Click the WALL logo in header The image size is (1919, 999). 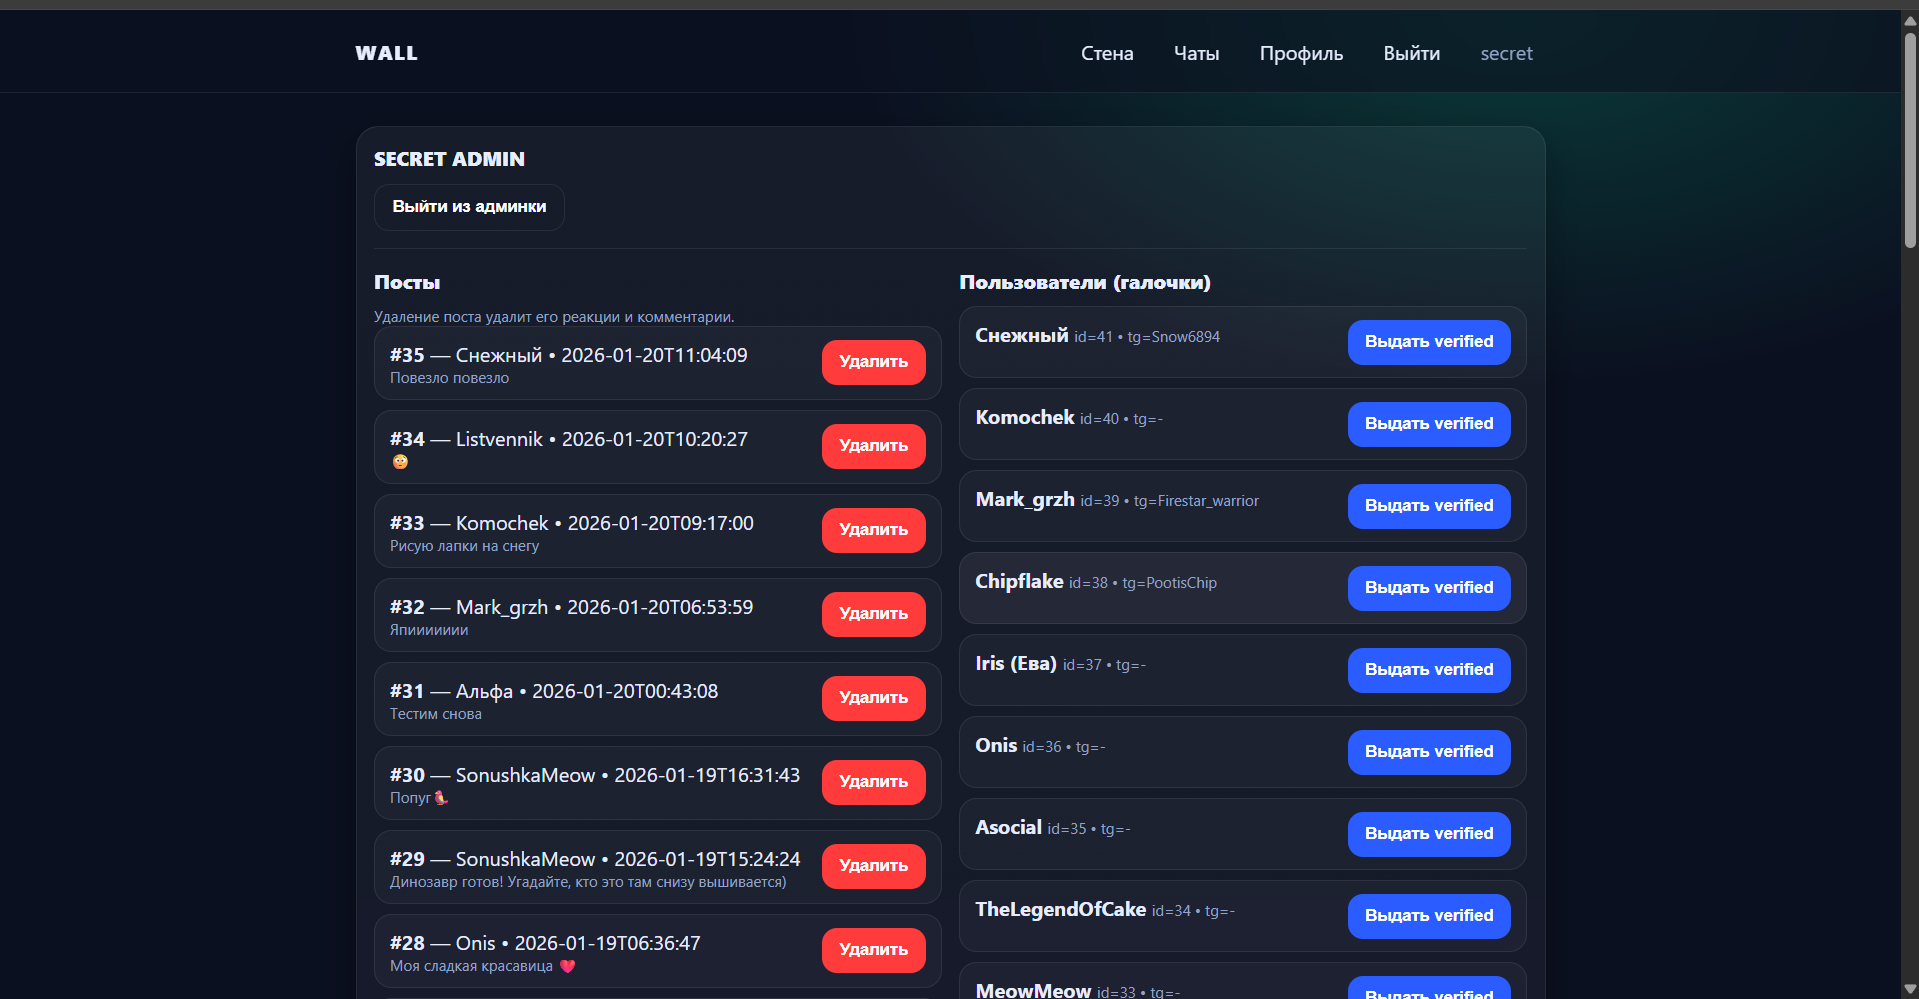coord(386,54)
